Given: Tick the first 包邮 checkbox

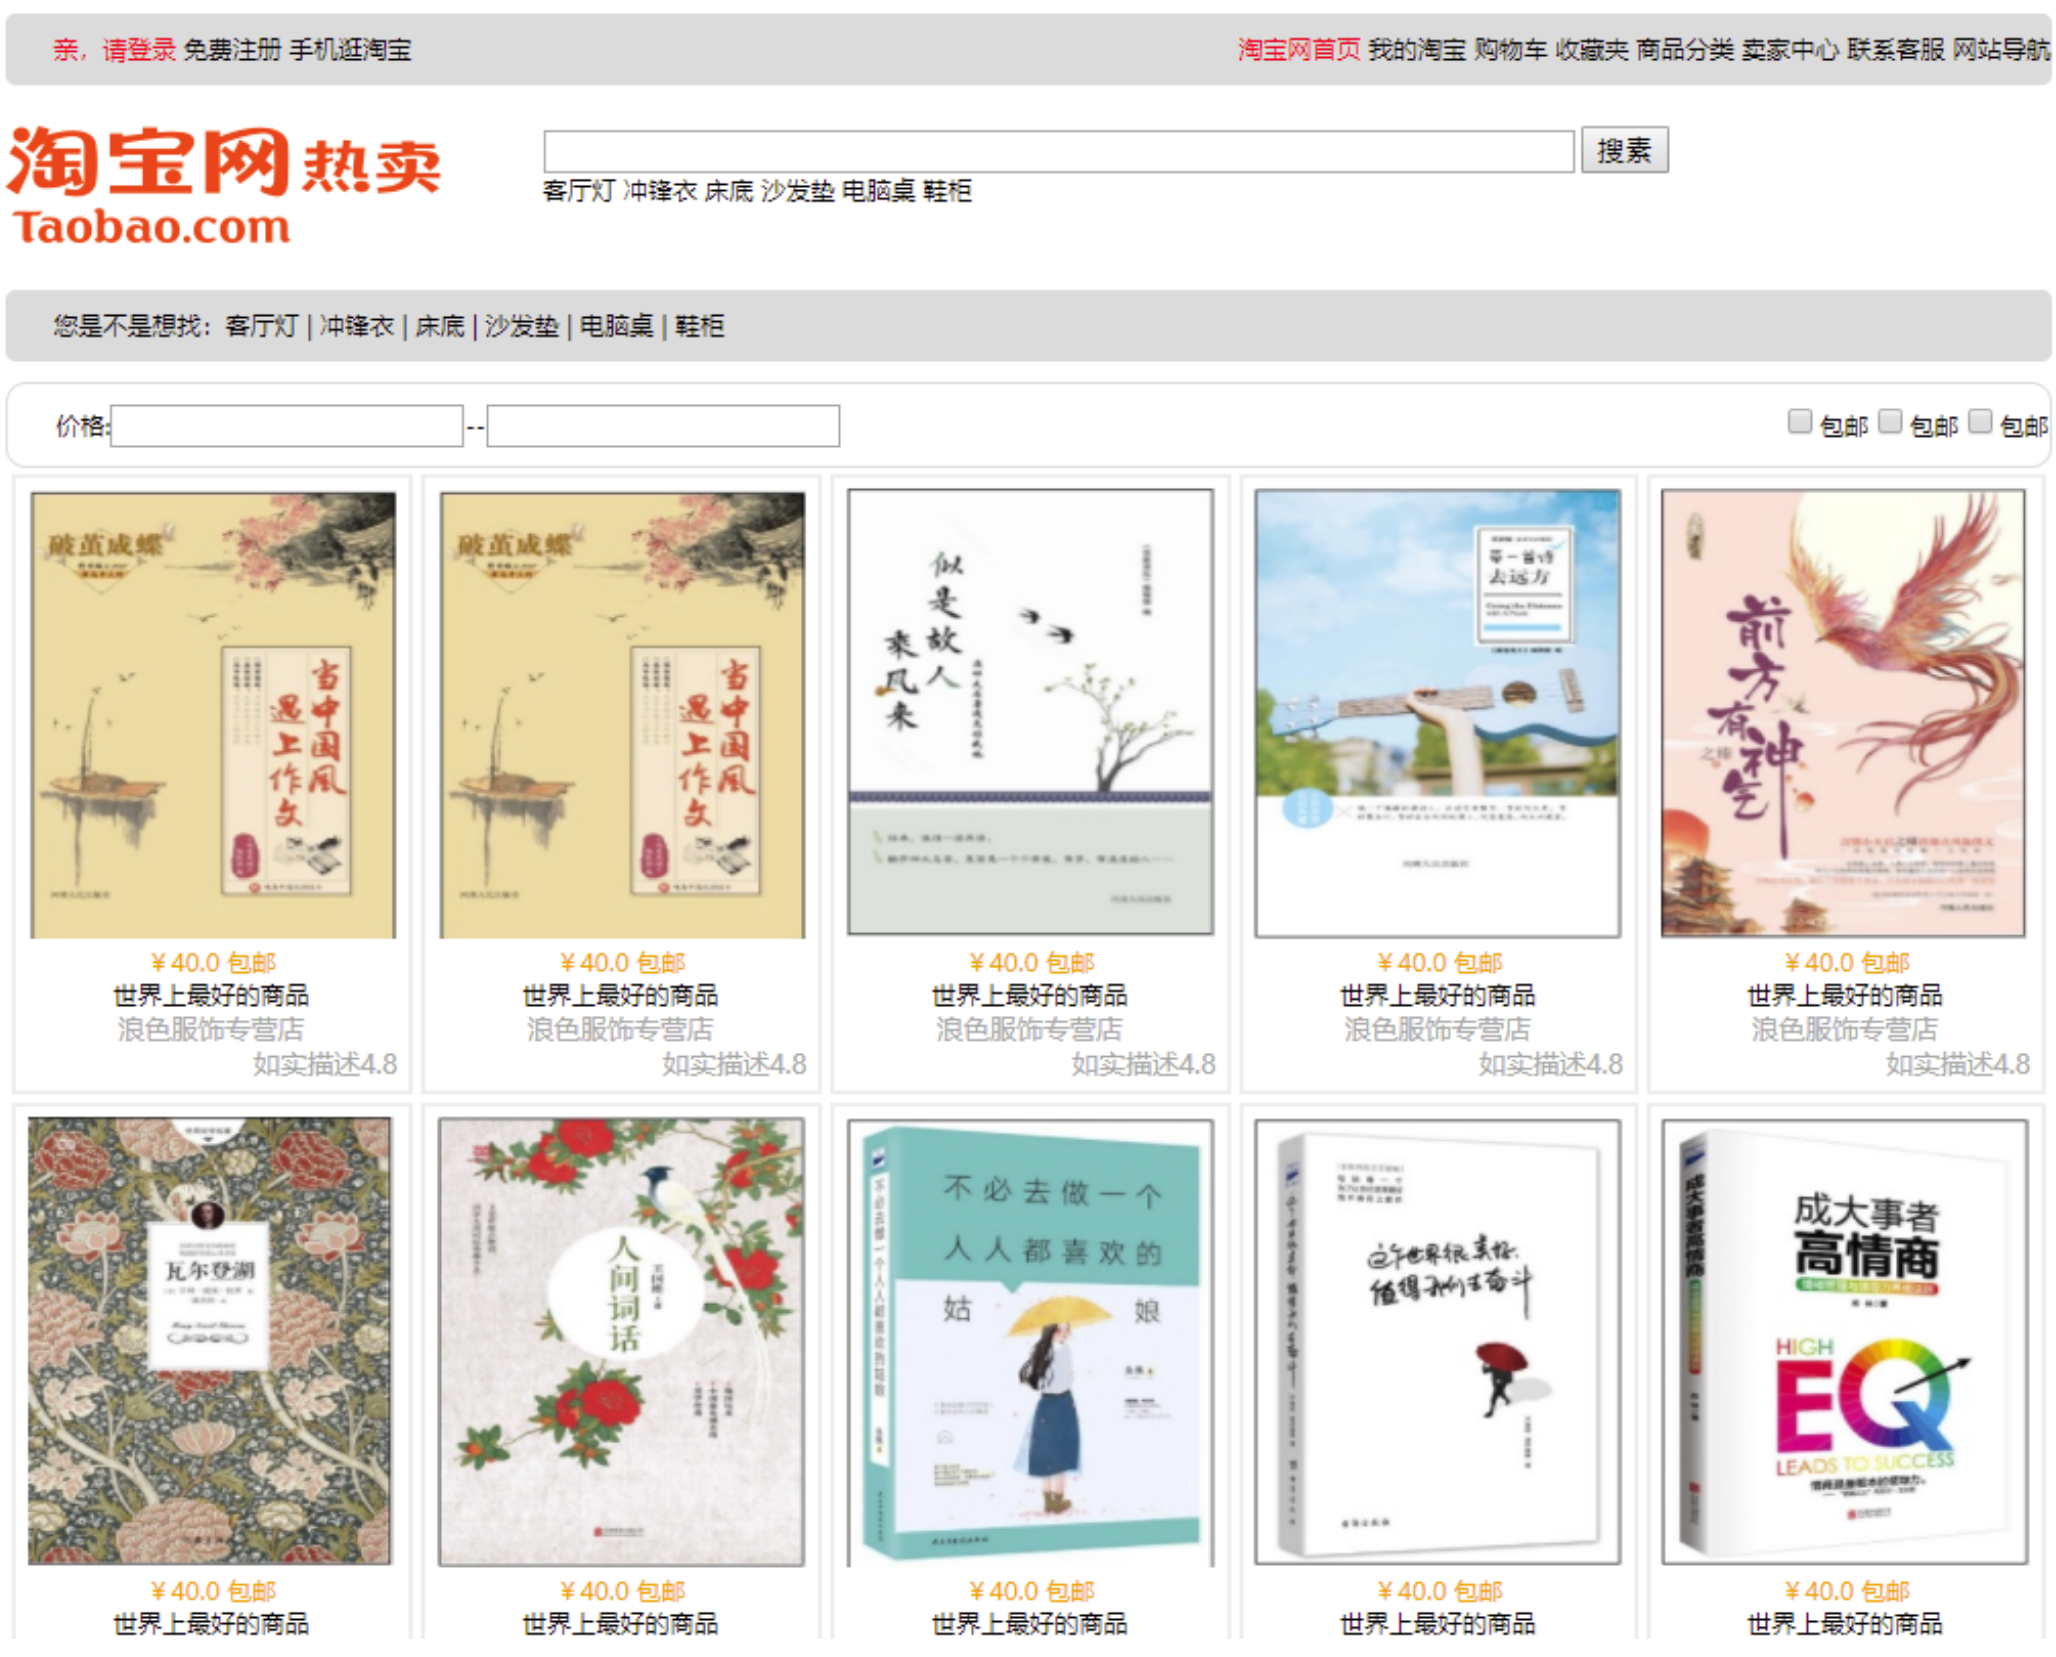Looking at the screenshot, I should pos(1799,422).
